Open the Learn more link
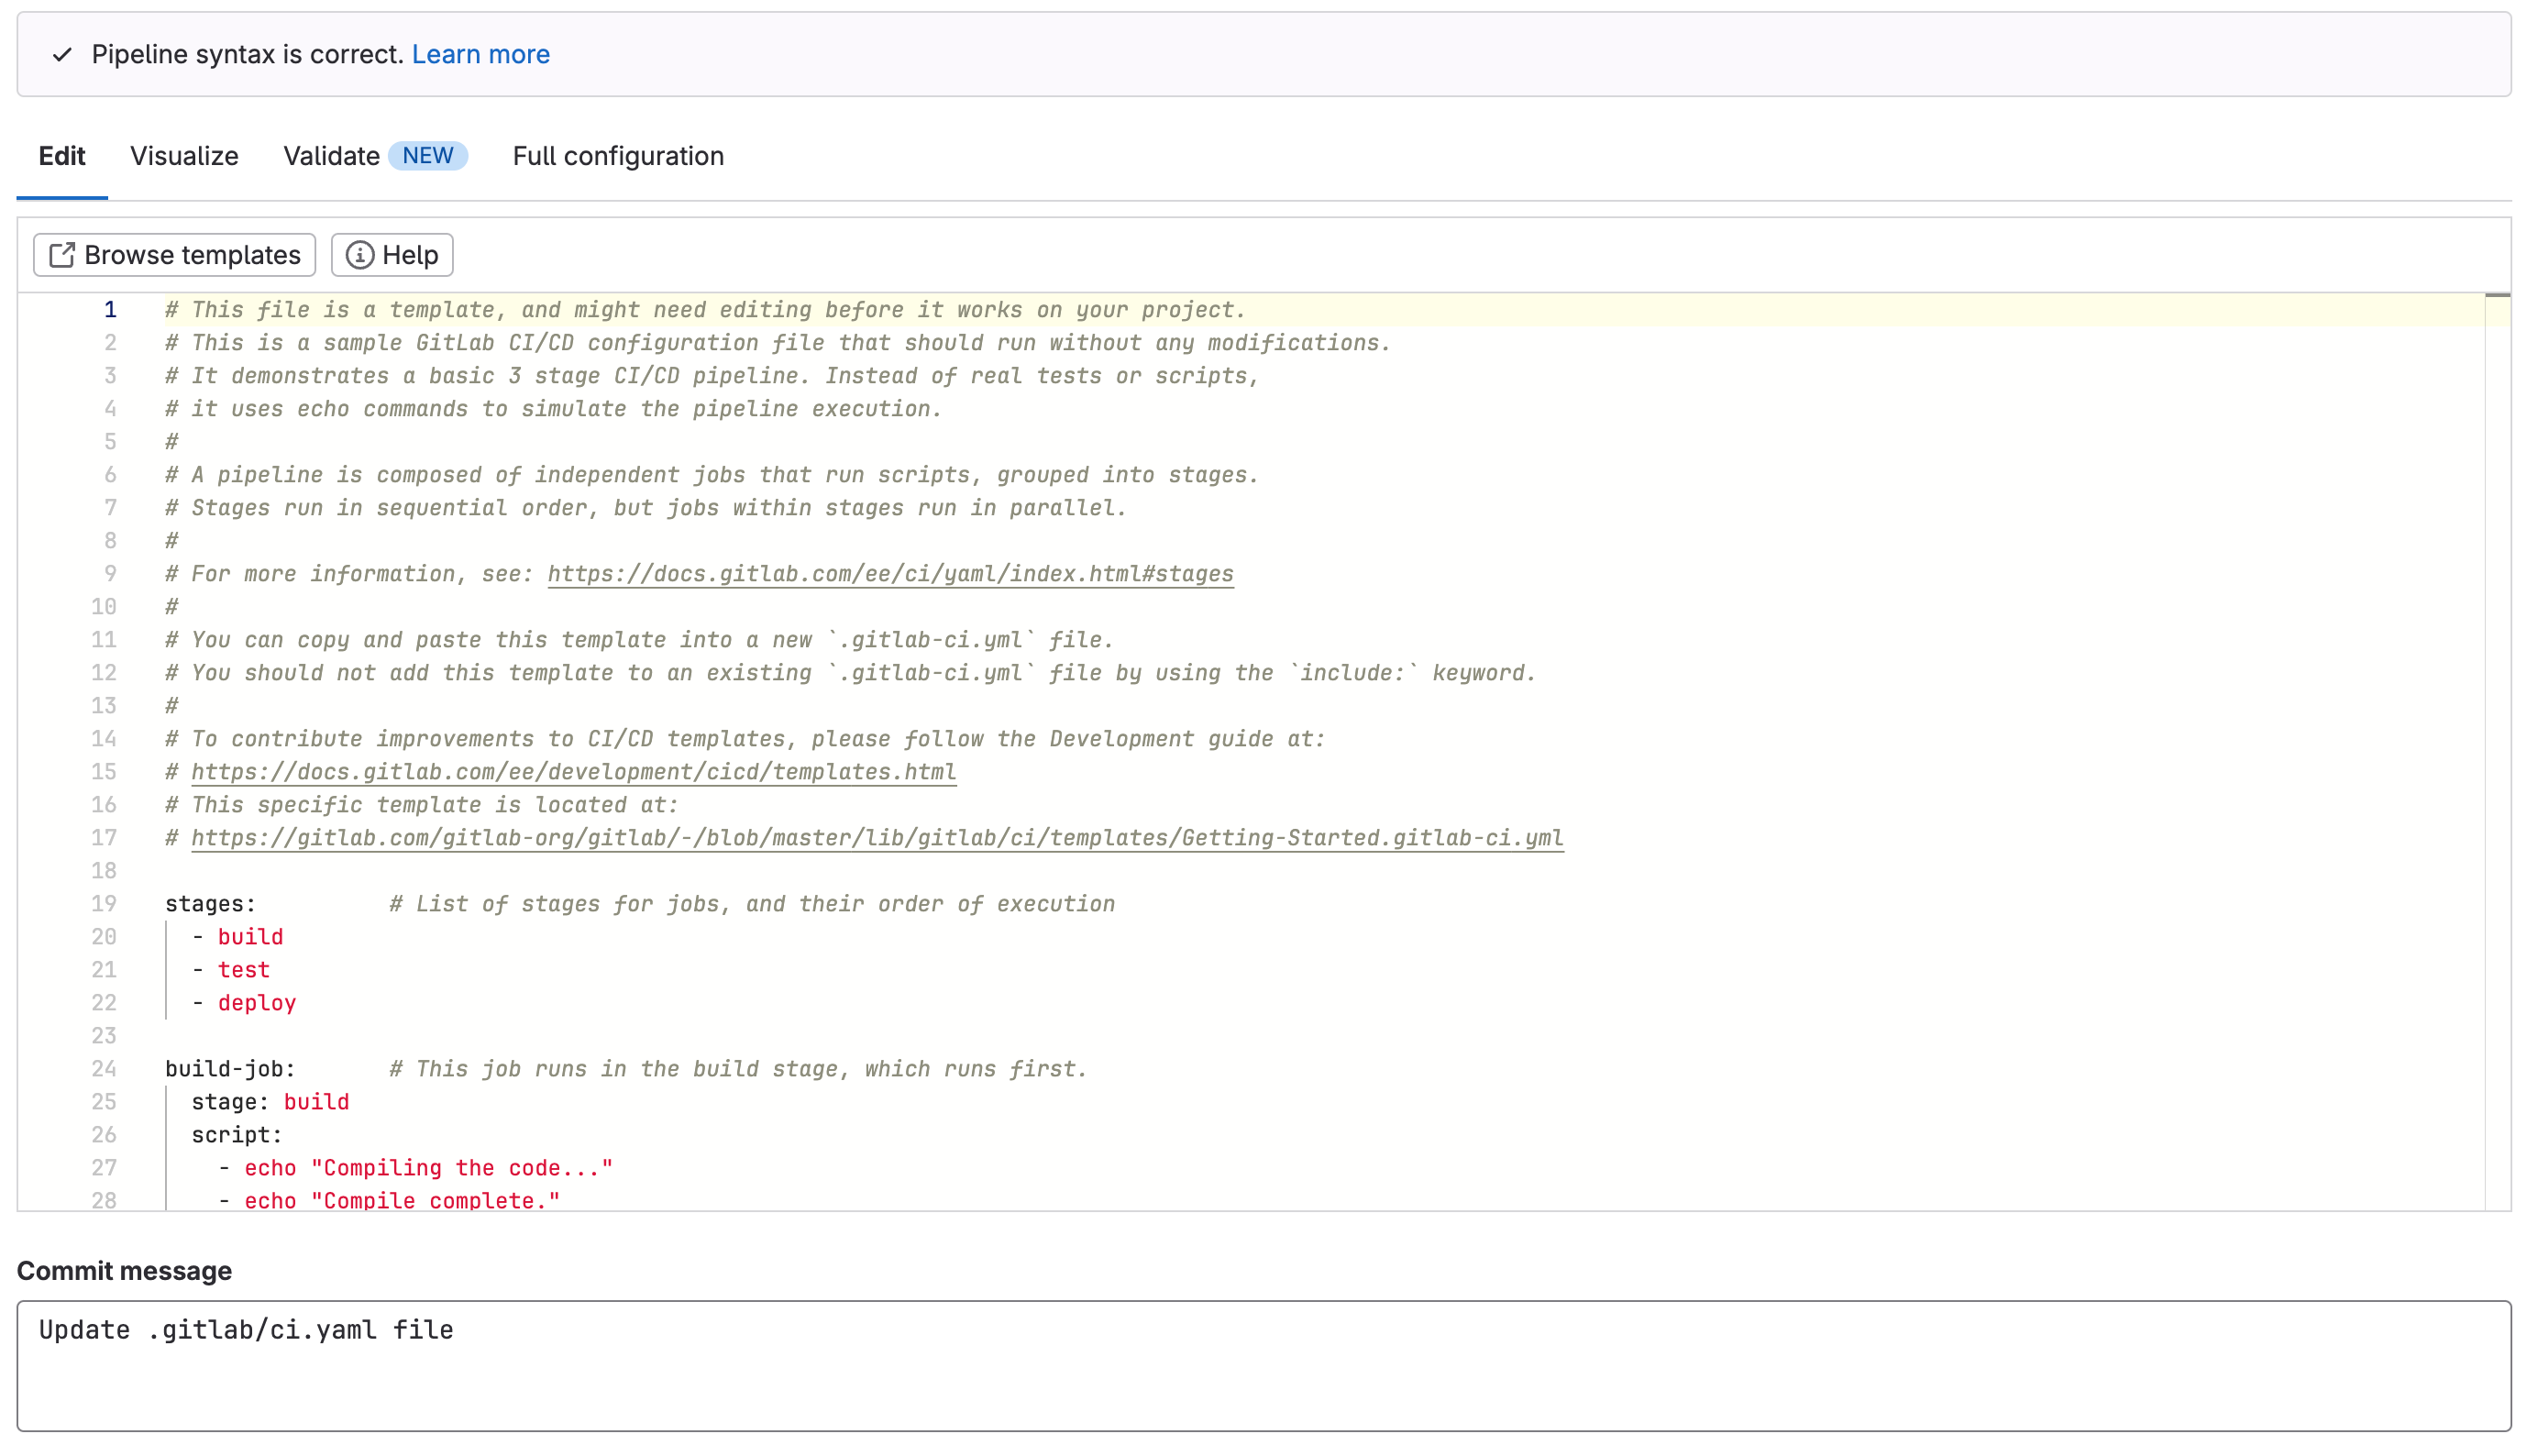Screen dimensions: 2538x1456 click(x=480, y=54)
